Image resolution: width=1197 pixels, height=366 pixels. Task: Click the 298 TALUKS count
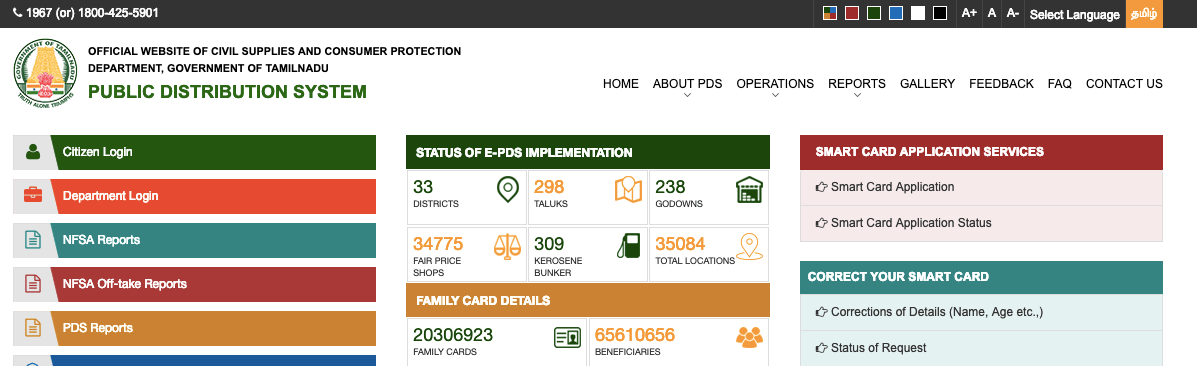[549, 187]
